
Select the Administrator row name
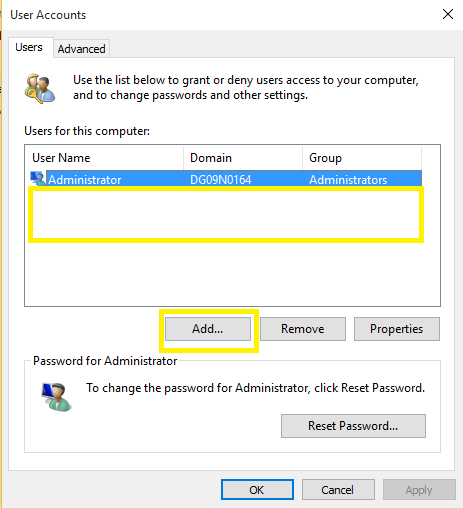(85, 180)
